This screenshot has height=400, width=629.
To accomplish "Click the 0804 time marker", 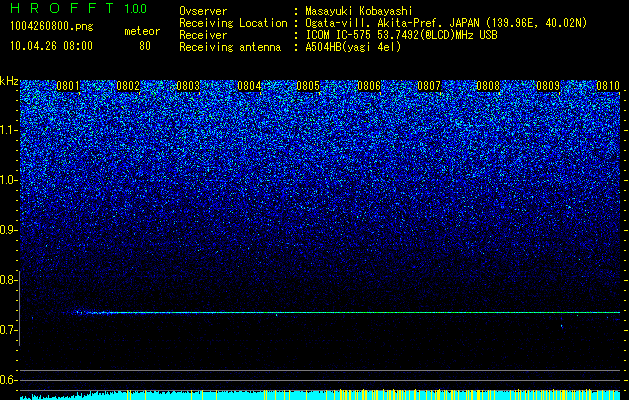I will [249, 86].
